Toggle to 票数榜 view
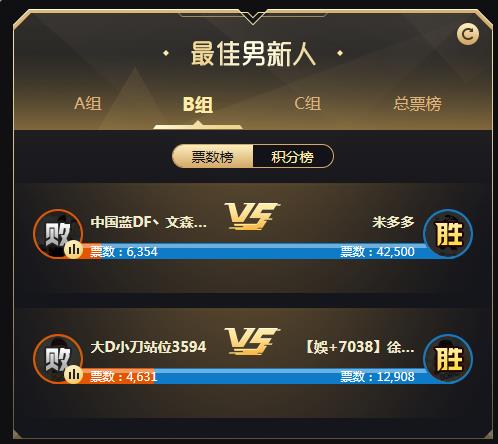498x444 pixels. pyautogui.click(x=213, y=156)
